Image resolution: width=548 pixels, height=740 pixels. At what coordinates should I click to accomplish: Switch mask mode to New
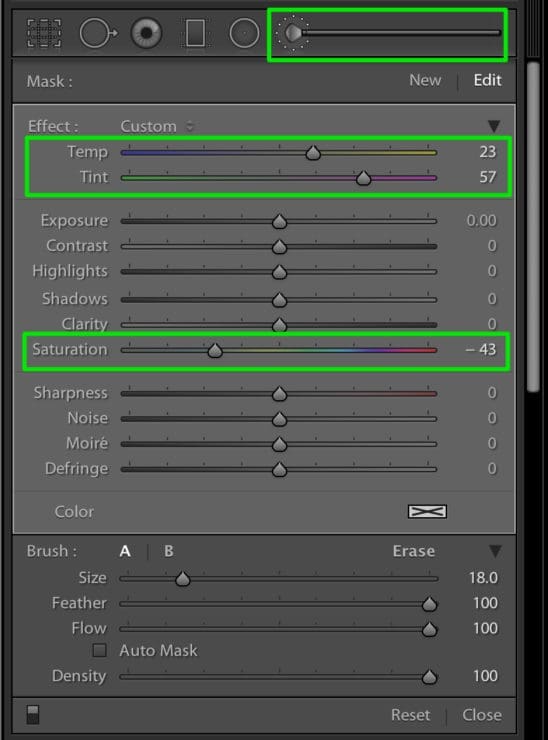click(425, 80)
